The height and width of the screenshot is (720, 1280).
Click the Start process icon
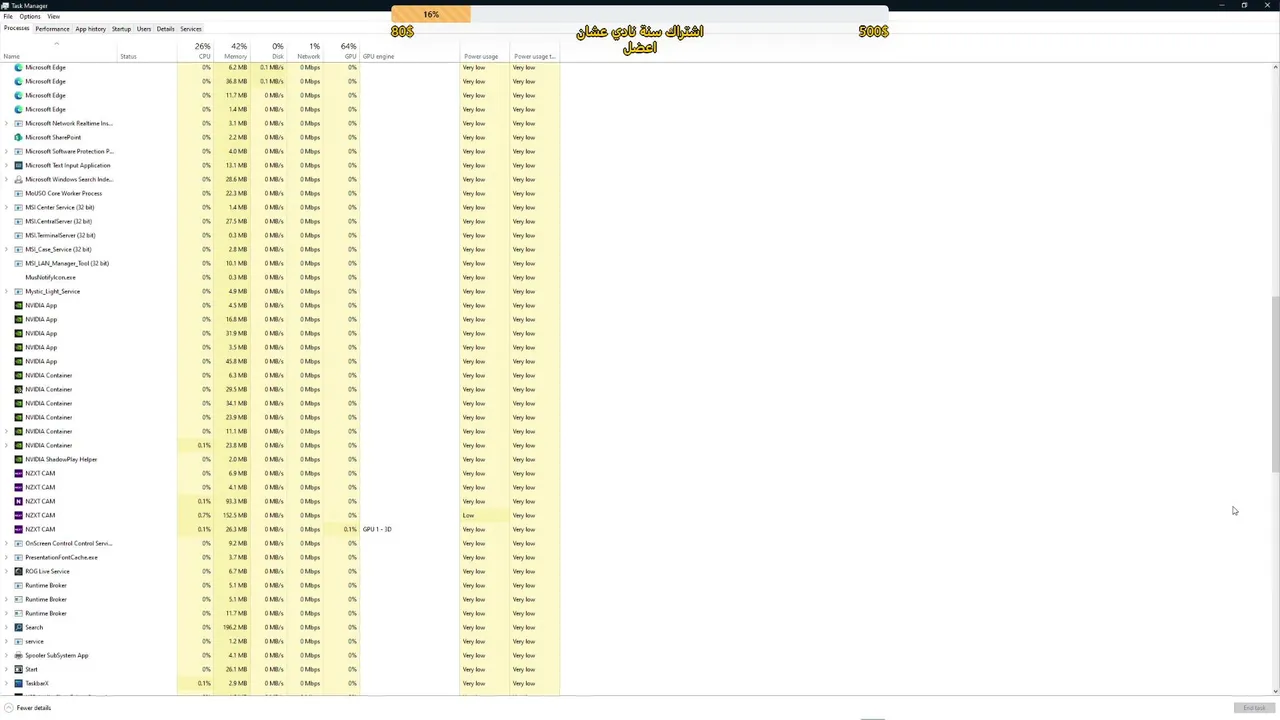click(18, 669)
